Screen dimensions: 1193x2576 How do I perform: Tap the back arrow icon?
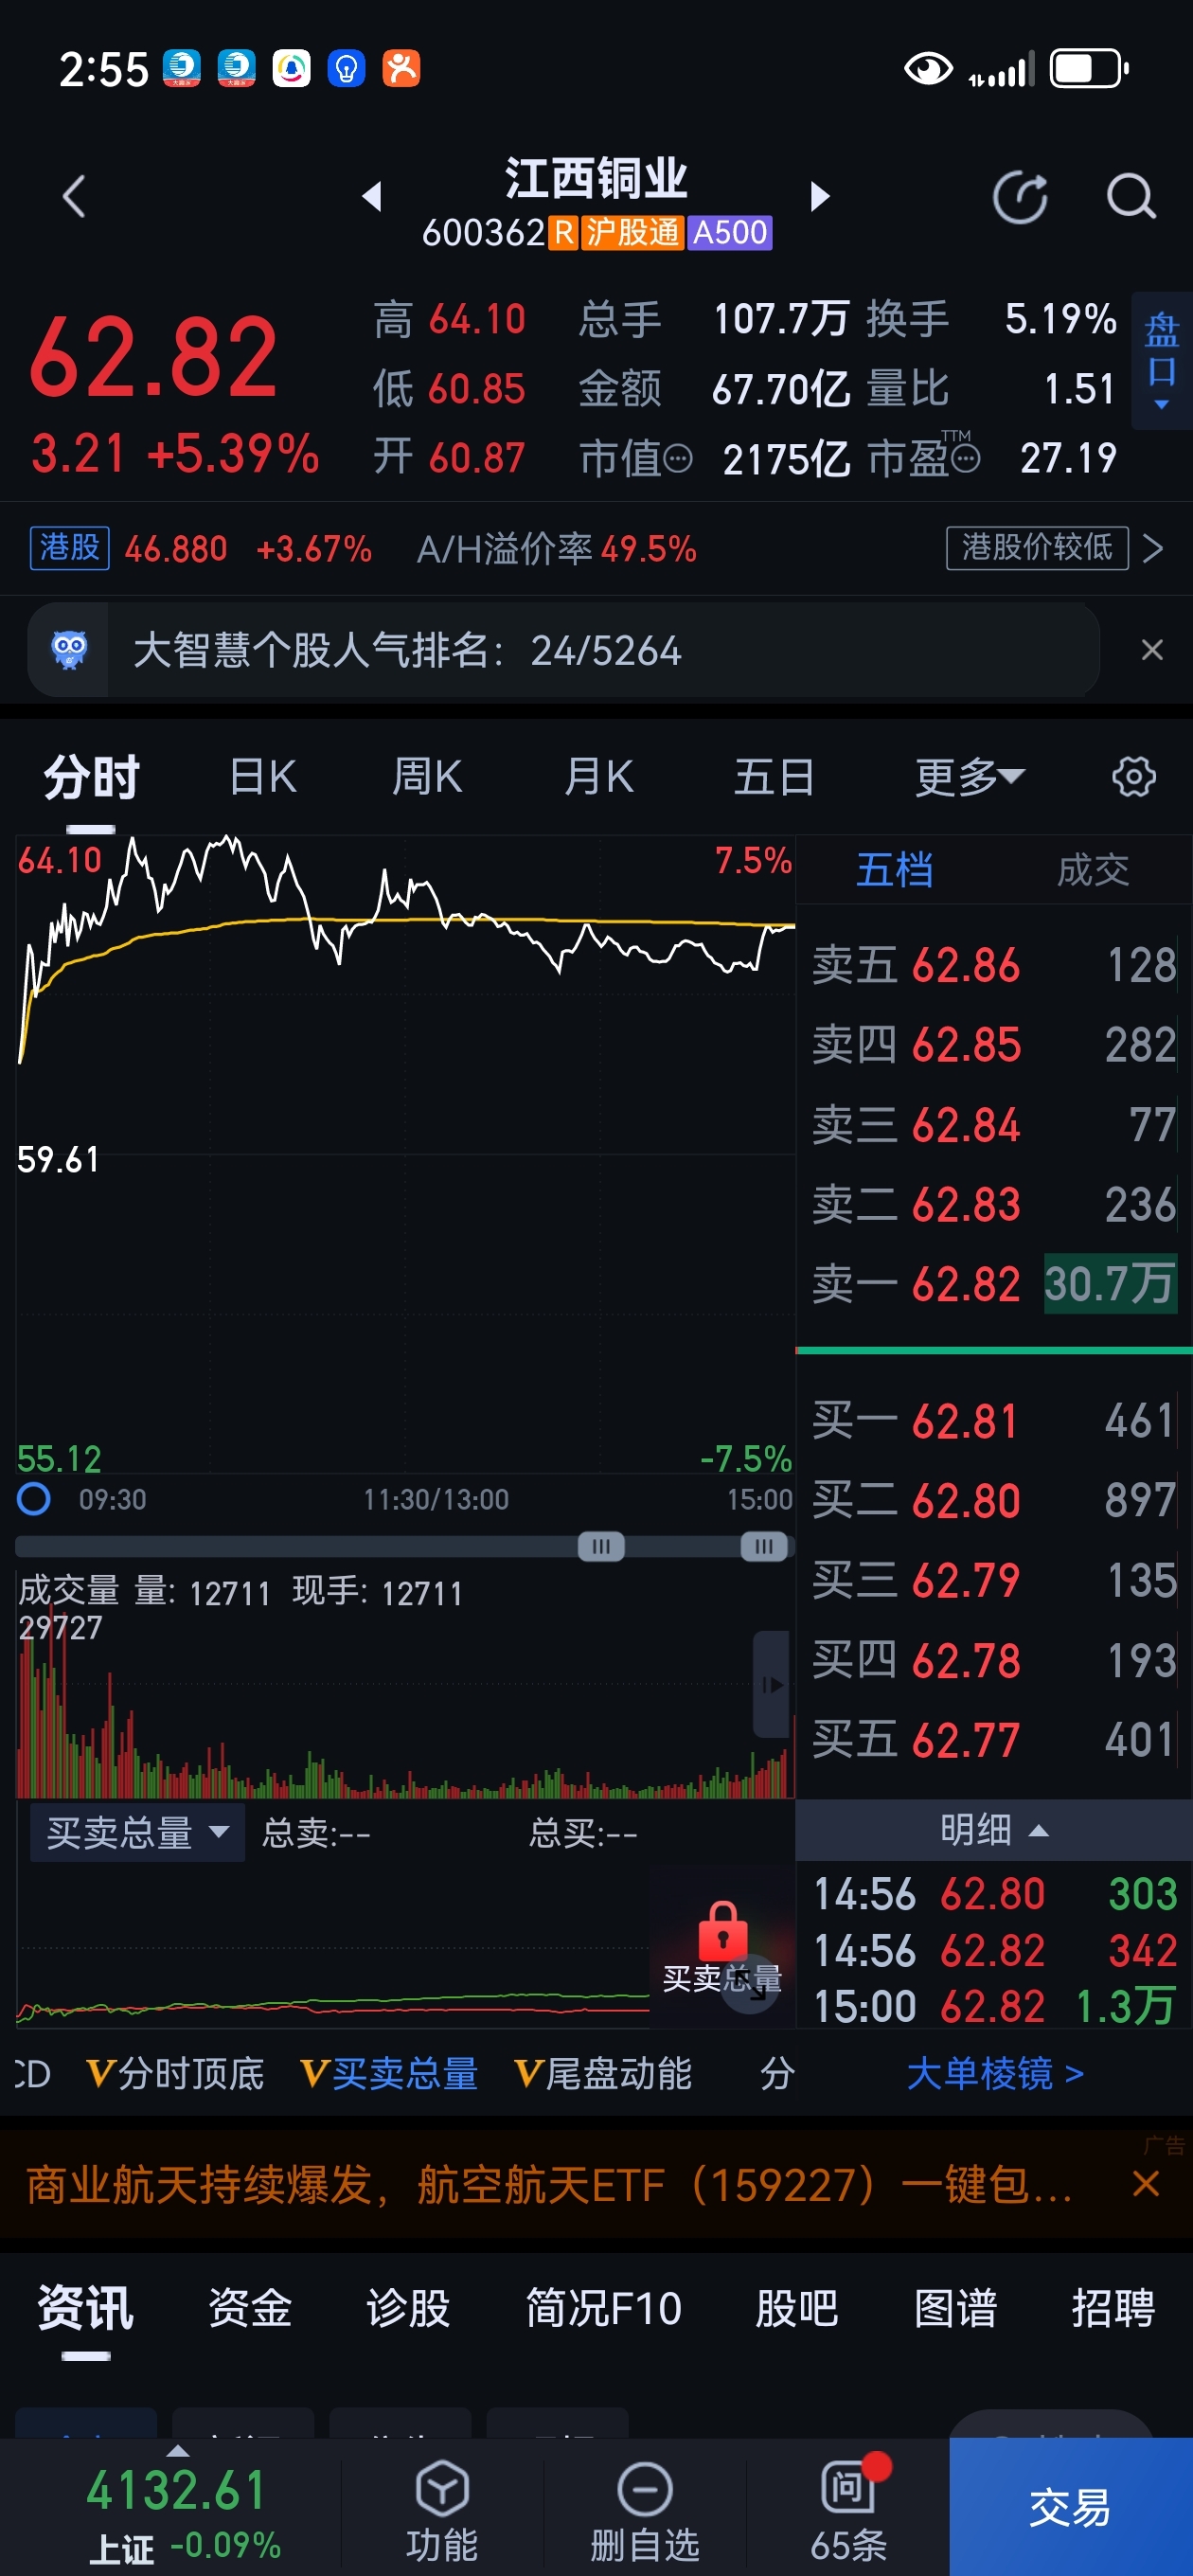74,196
